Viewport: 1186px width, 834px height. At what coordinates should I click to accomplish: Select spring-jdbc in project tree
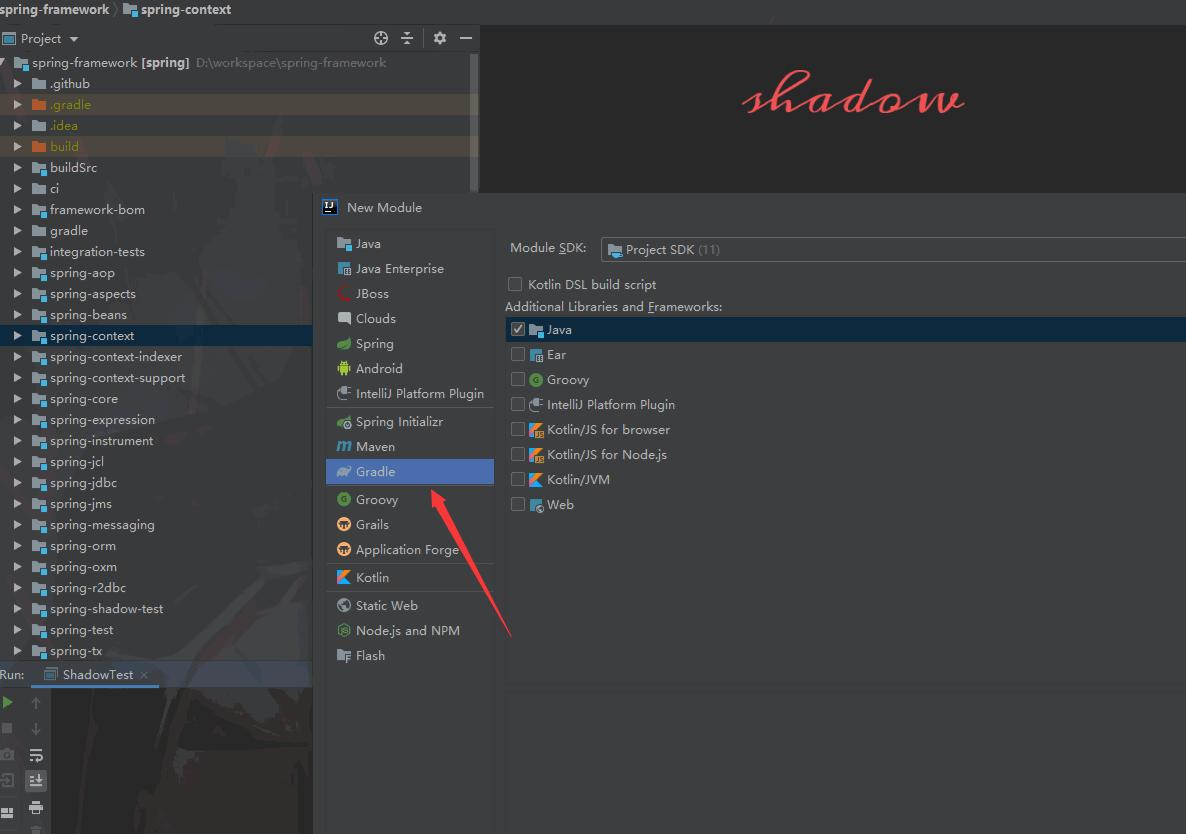coord(83,482)
